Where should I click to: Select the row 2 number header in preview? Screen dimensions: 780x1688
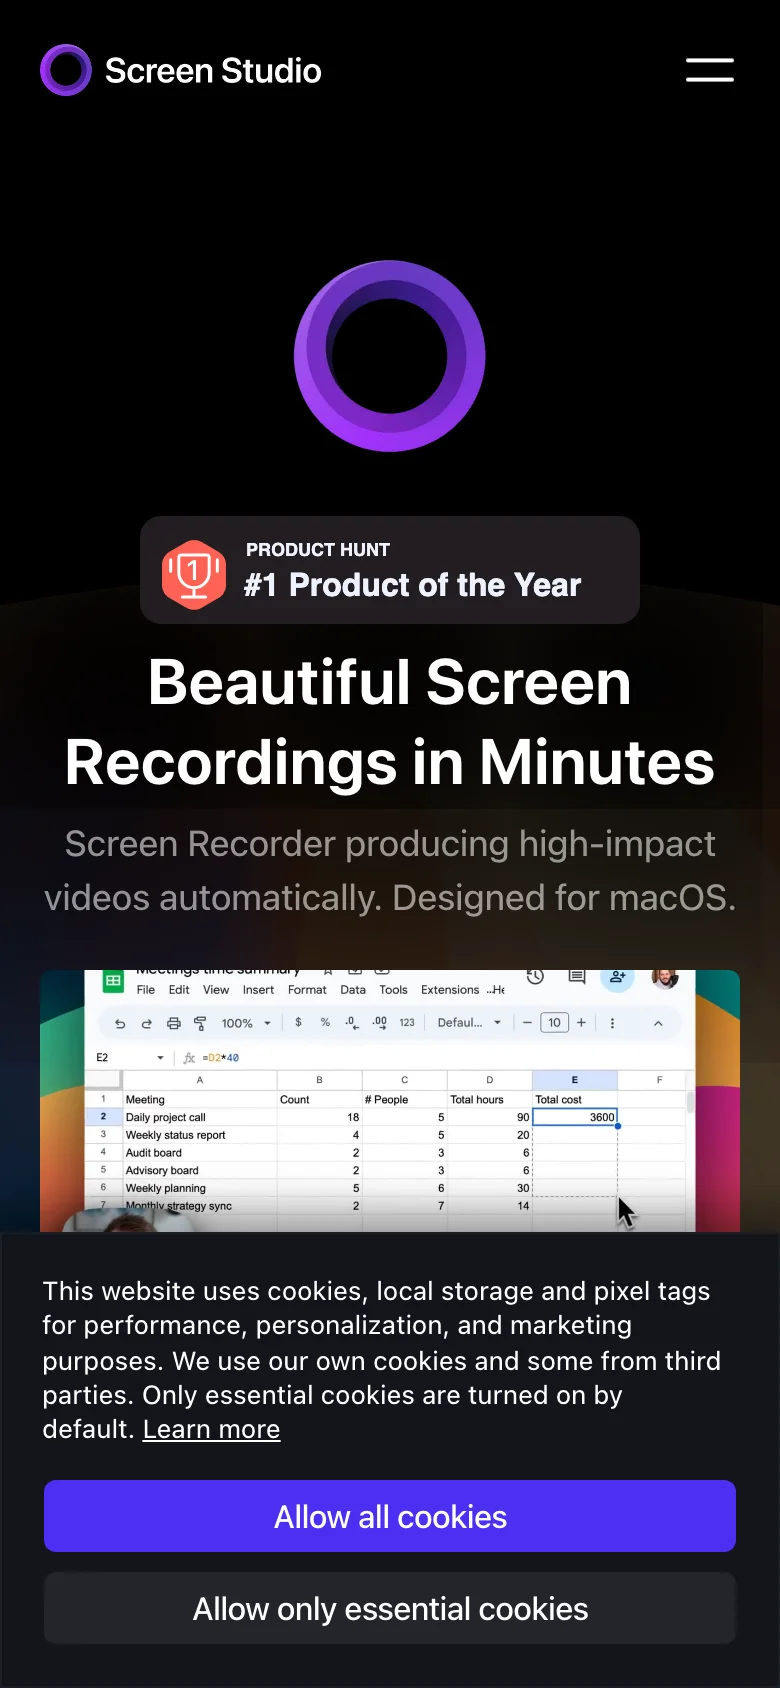tap(103, 1117)
